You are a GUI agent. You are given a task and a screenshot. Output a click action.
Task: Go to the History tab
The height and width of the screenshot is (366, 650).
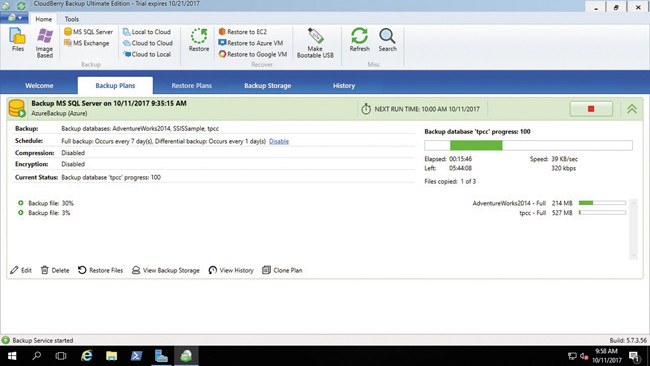(344, 85)
